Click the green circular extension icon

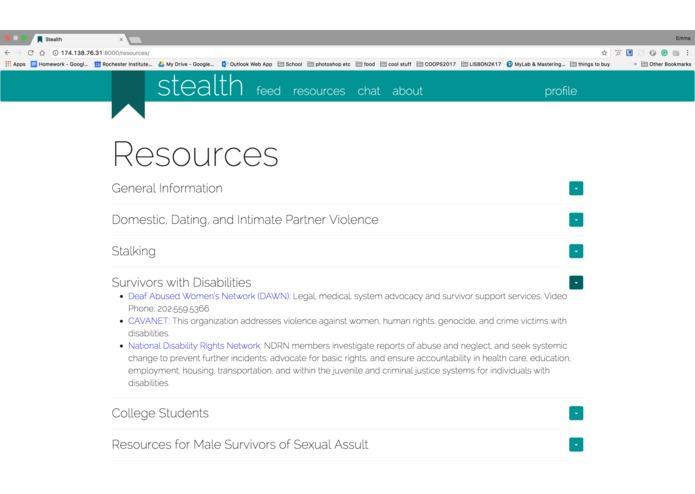[x=664, y=53]
